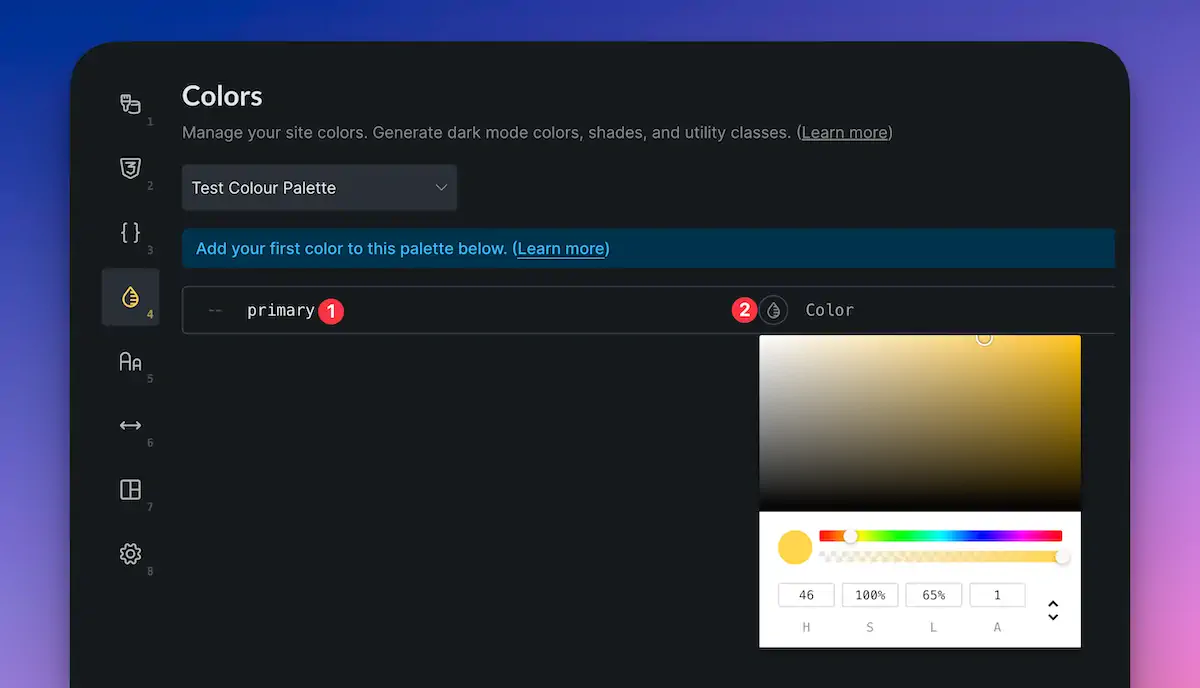
Task: Click the rainbow hue slider
Action: click(940, 535)
